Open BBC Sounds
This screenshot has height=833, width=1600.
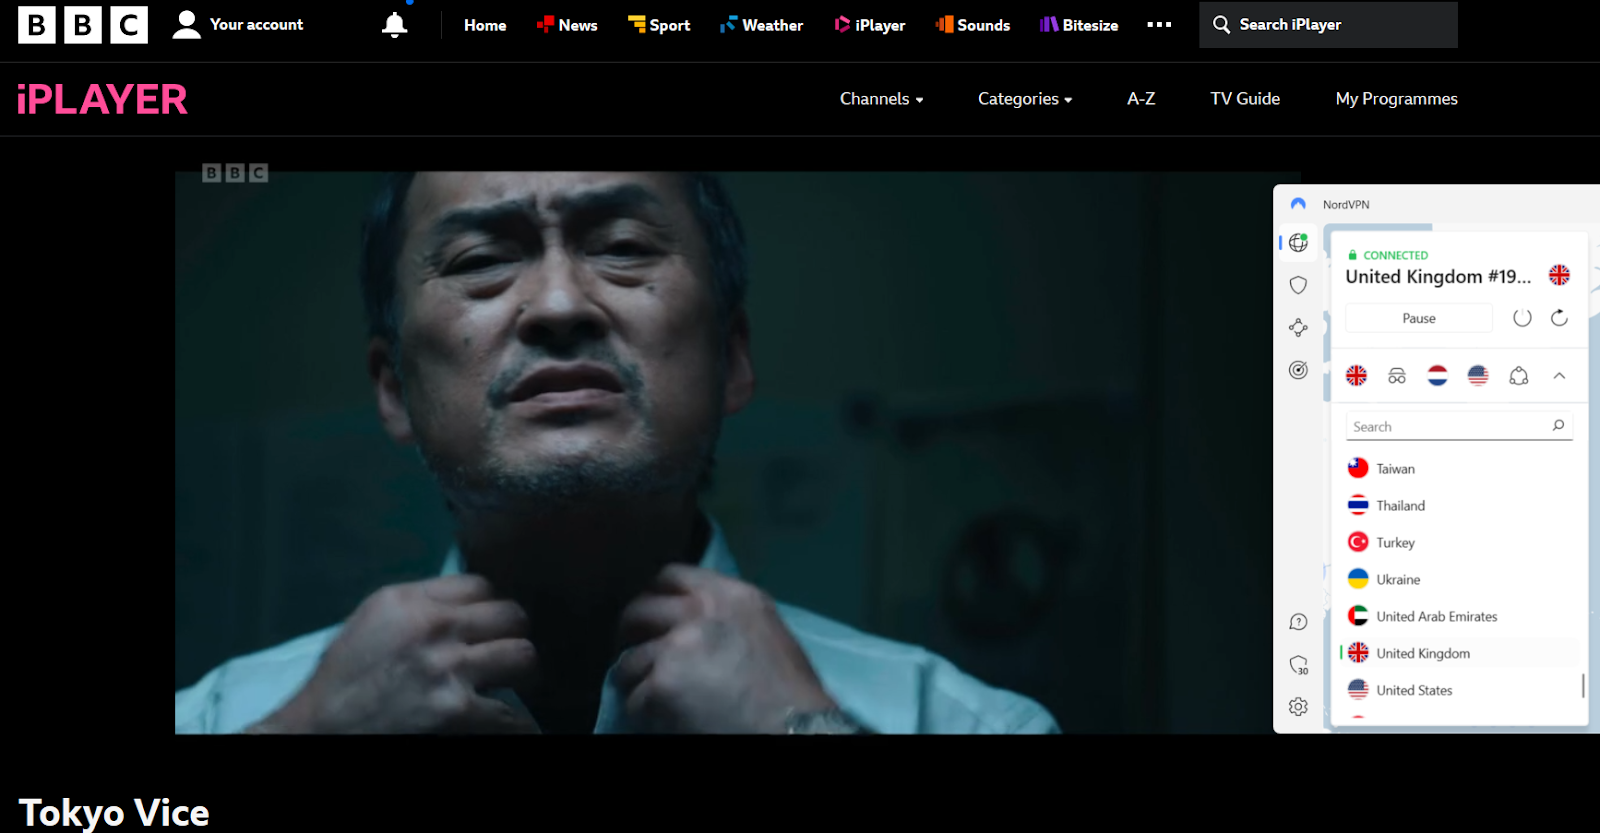tap(973, 25)
